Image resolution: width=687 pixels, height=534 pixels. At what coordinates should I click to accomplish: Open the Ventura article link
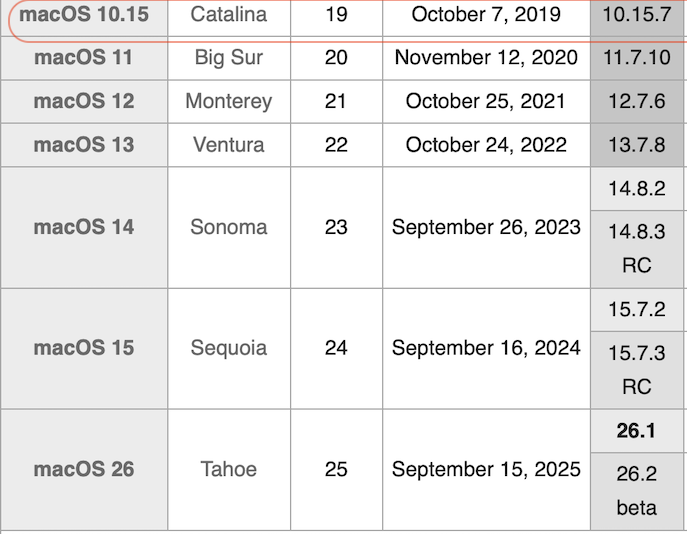pyautogui.click(x=228, y=145)
